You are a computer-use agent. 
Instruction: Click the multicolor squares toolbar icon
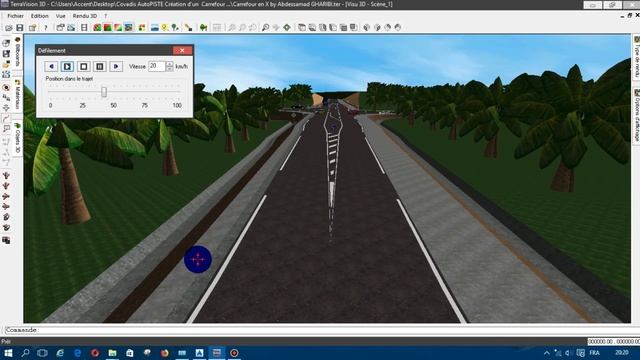coord(142,28)
